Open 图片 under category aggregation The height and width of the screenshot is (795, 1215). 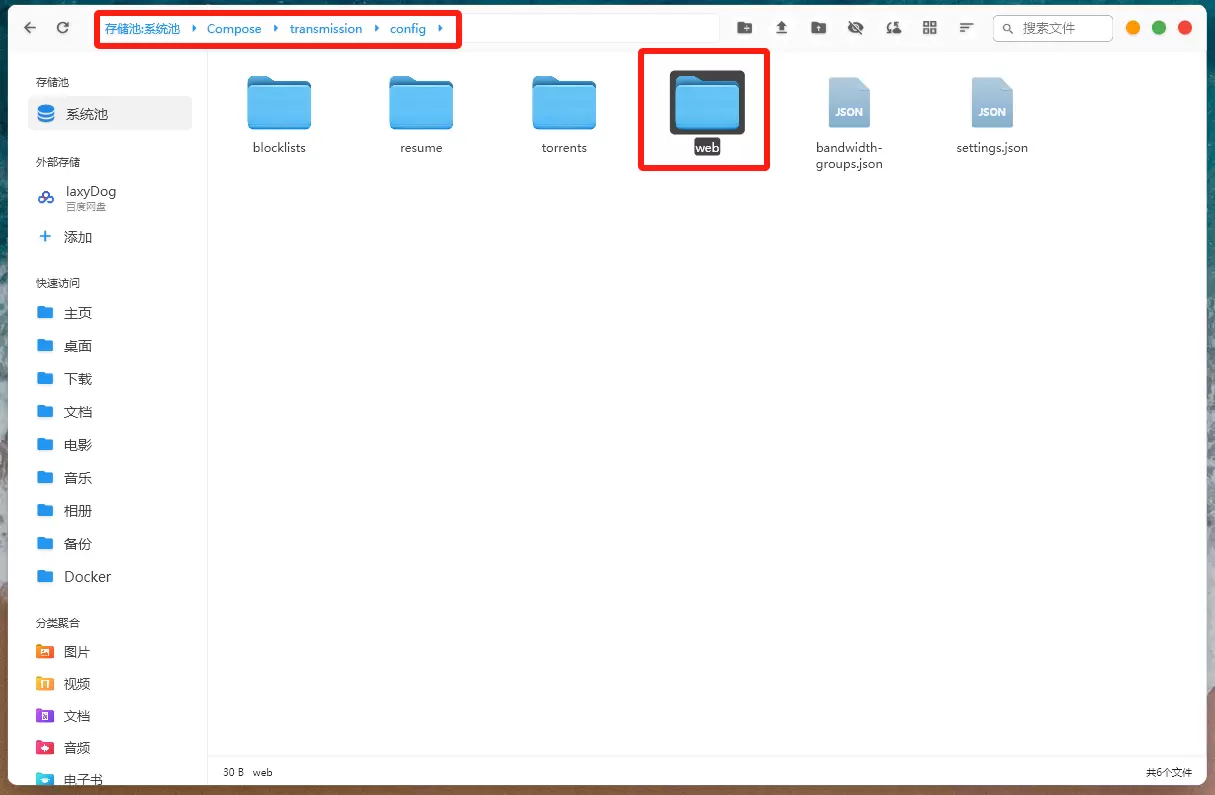pos(76,652)
